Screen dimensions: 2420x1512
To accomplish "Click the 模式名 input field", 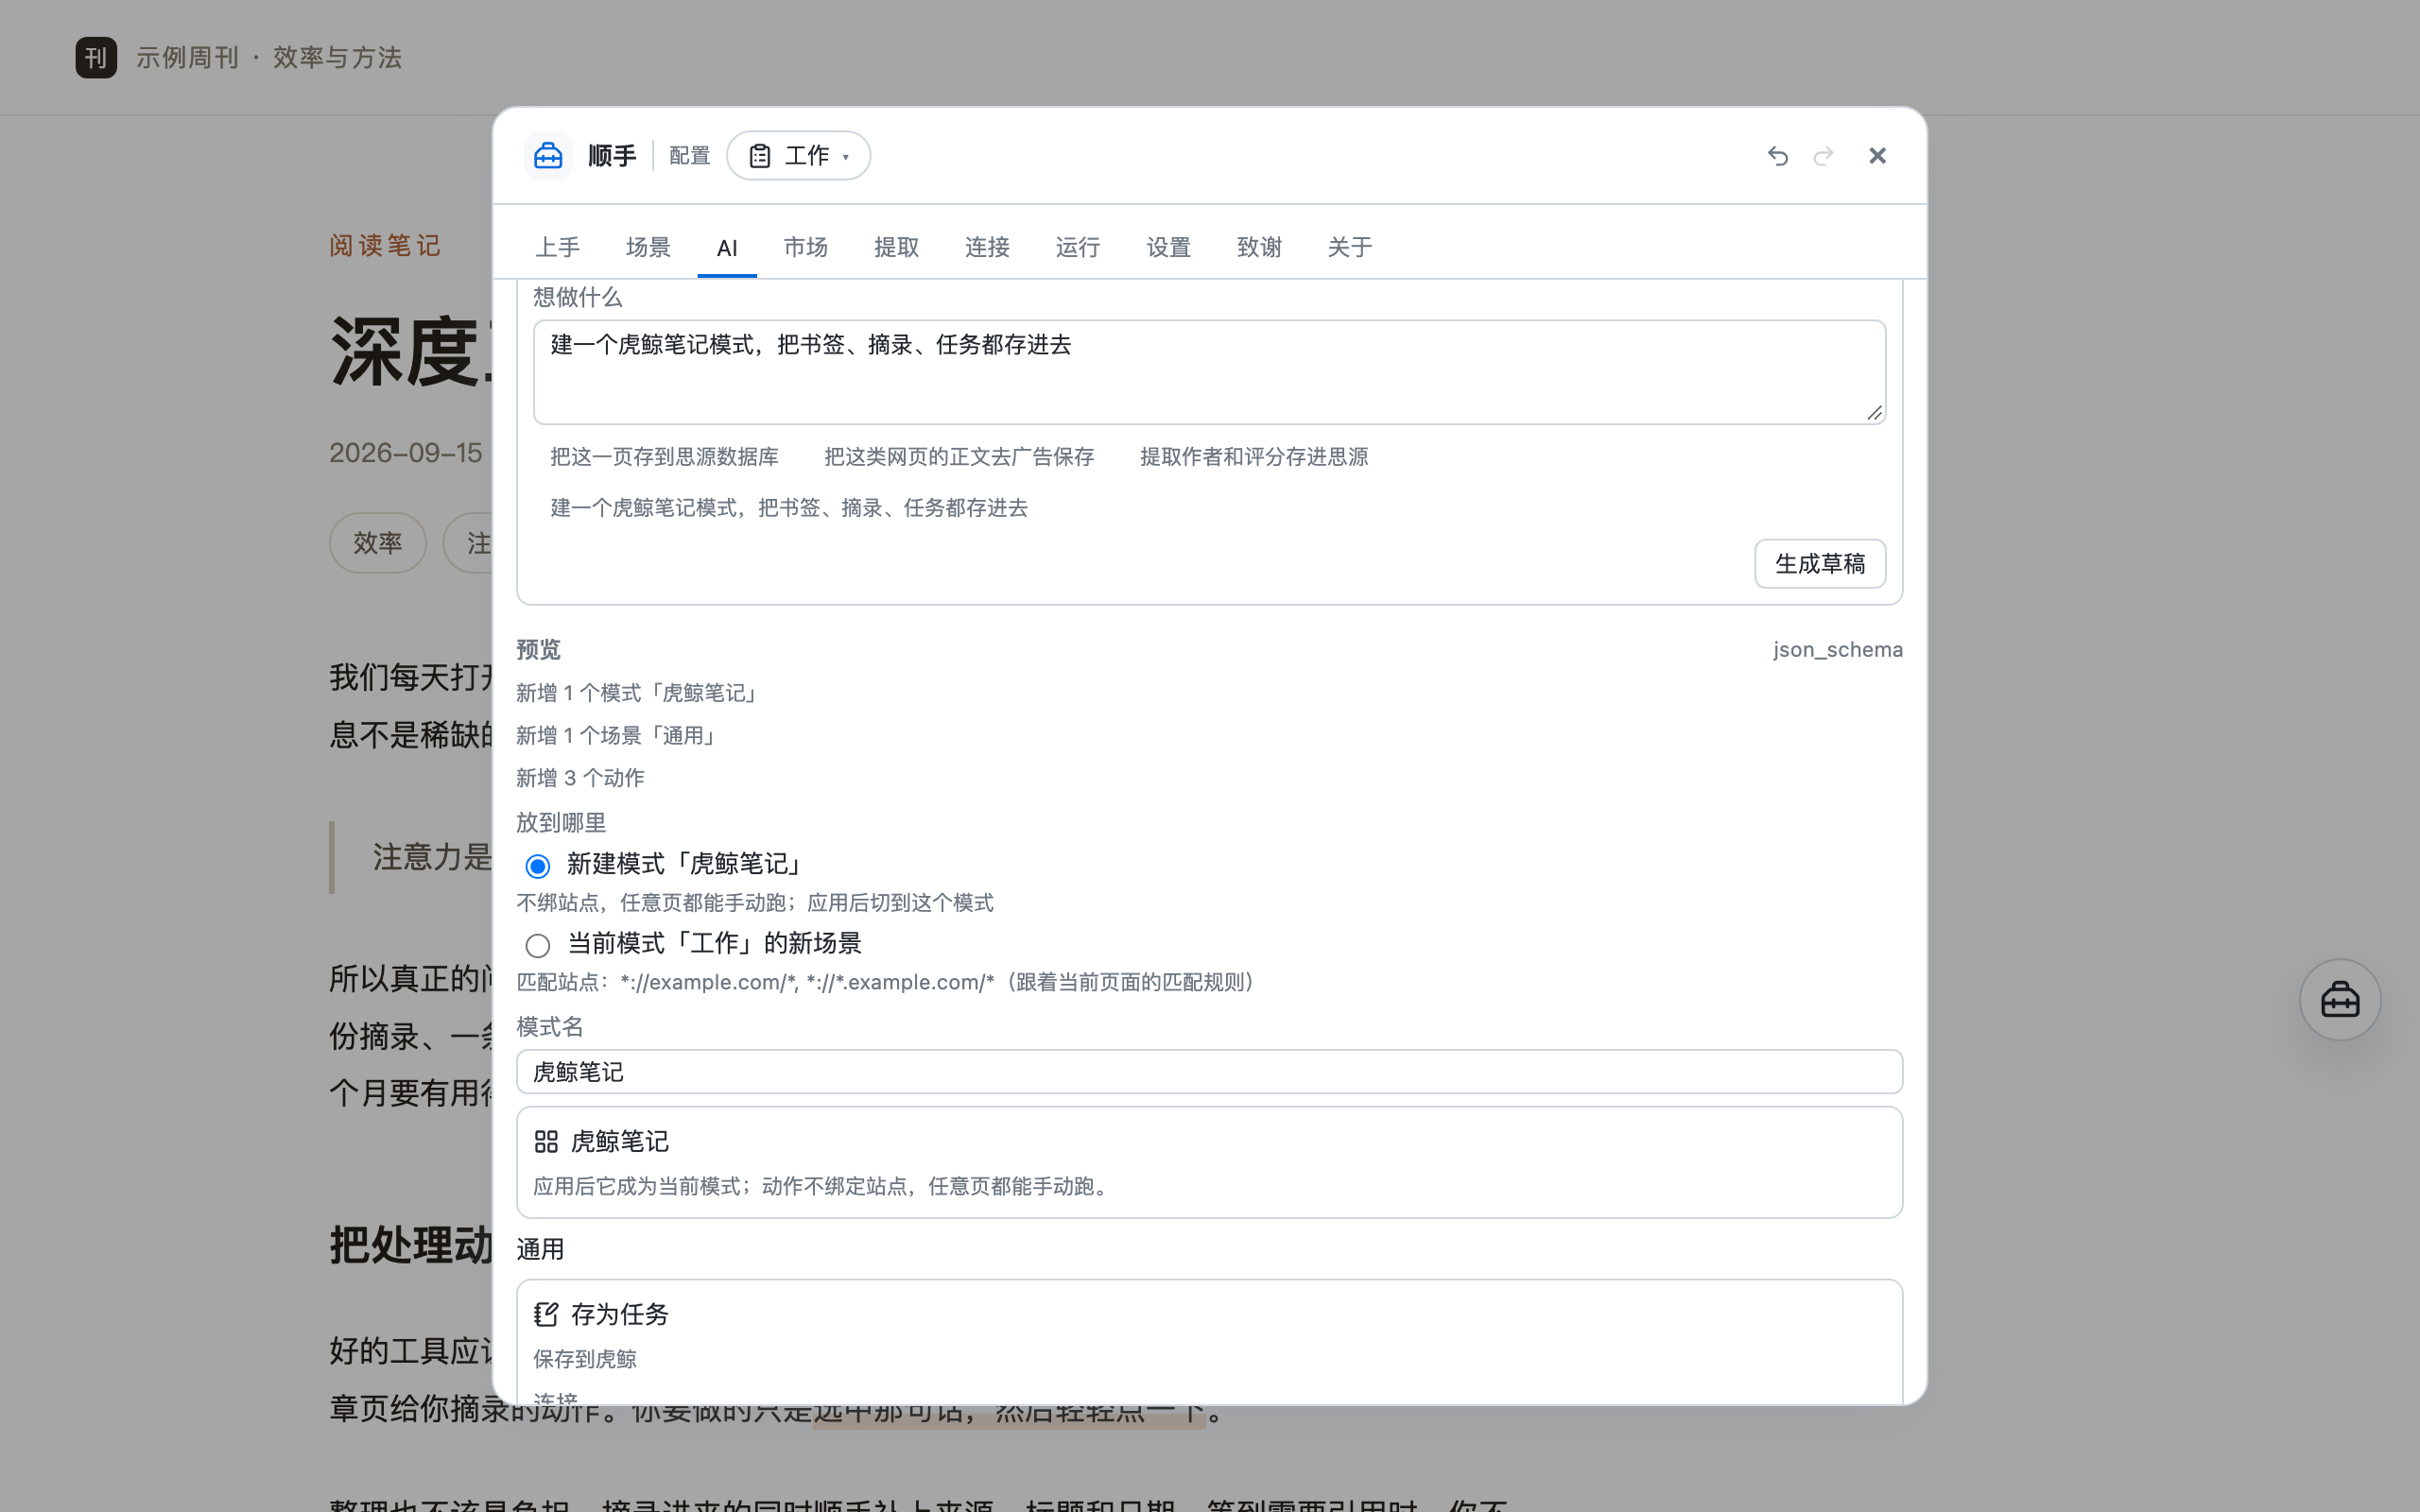I will [x=1209, y=1072].
